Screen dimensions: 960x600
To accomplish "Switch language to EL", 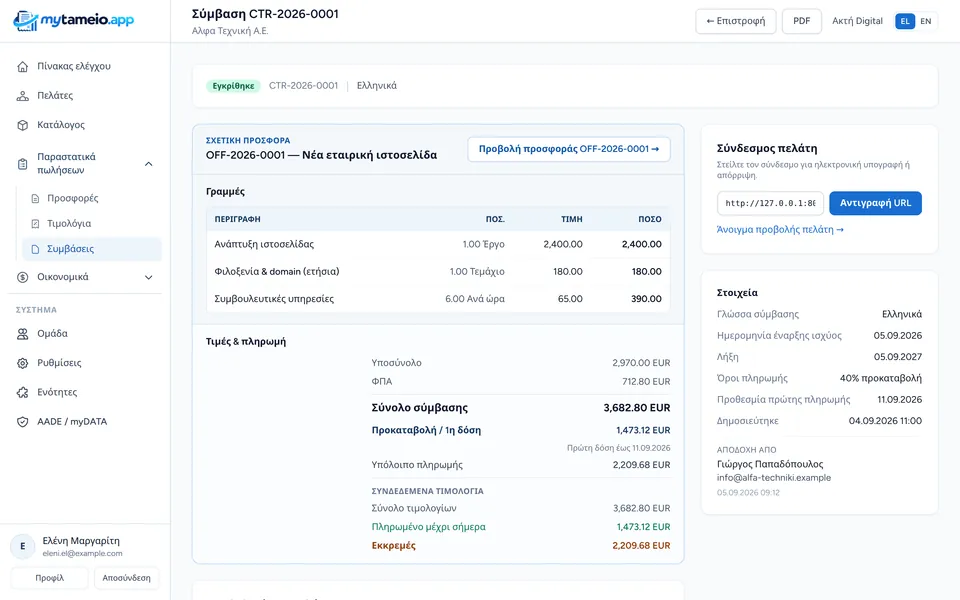I will click(x=905, y=21).
